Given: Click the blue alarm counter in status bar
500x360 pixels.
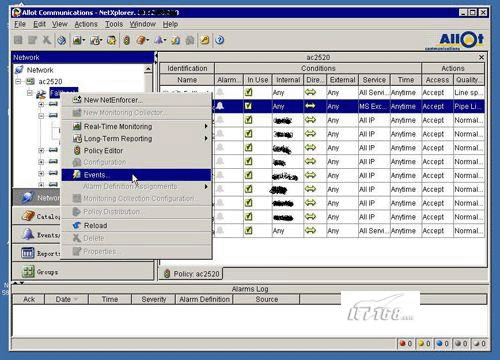Looking at the screenshot, I should tap(442, 344).
